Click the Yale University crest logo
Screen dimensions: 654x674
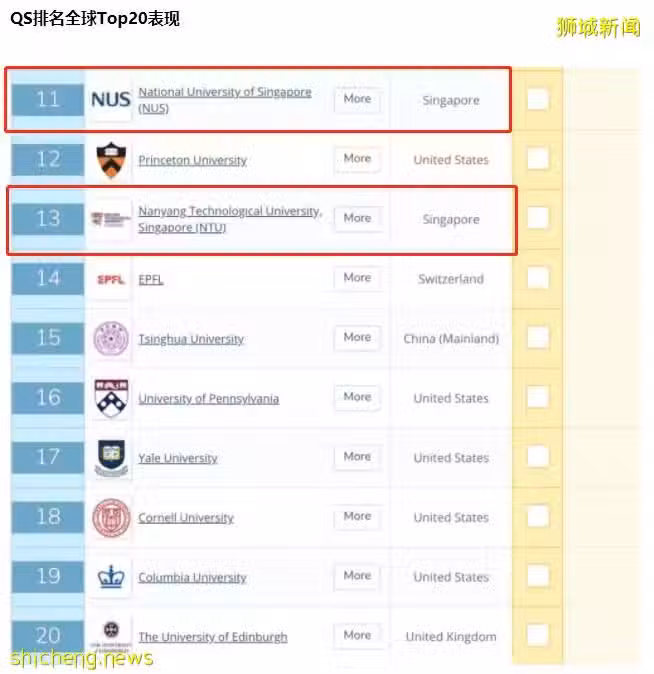click(x=111, y=458)
